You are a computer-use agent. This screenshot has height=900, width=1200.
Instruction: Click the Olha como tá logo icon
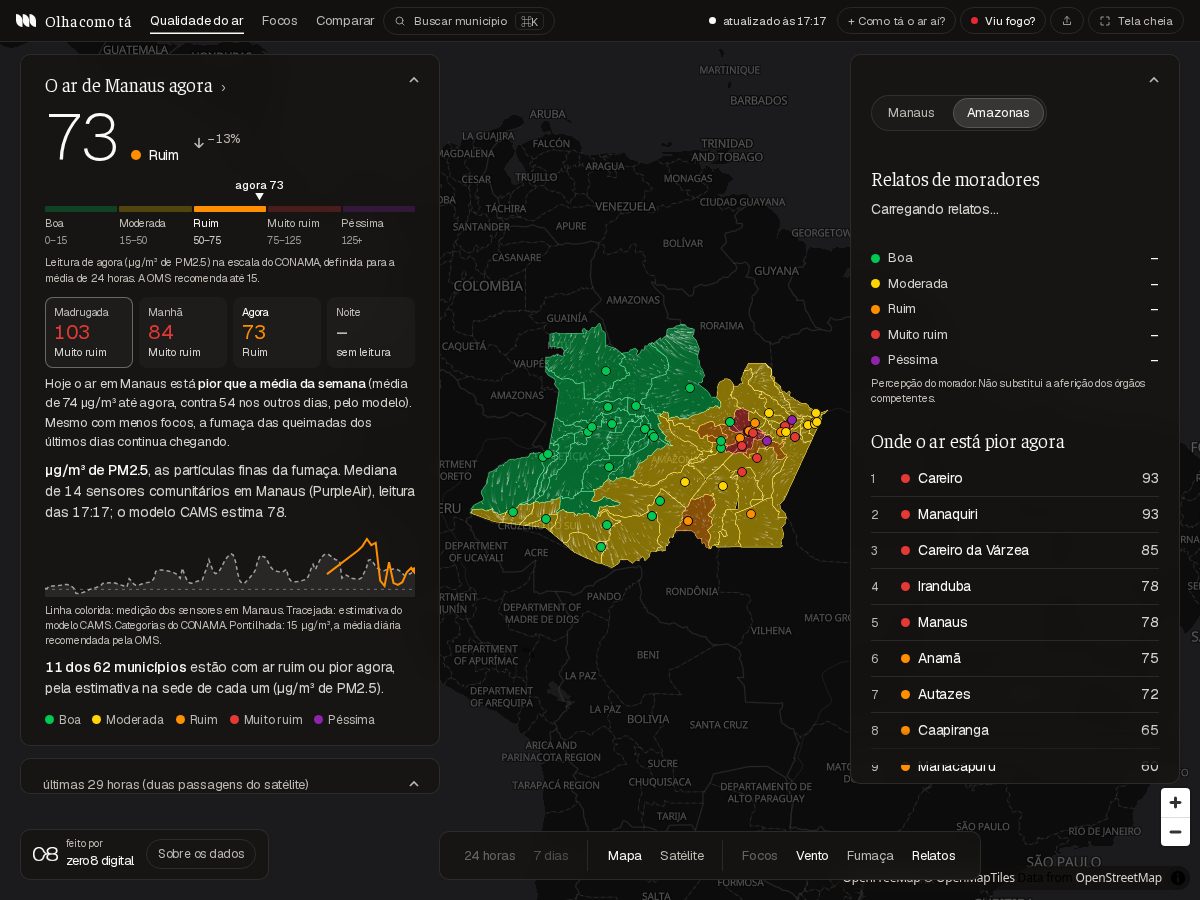click(x=26, y=21)
